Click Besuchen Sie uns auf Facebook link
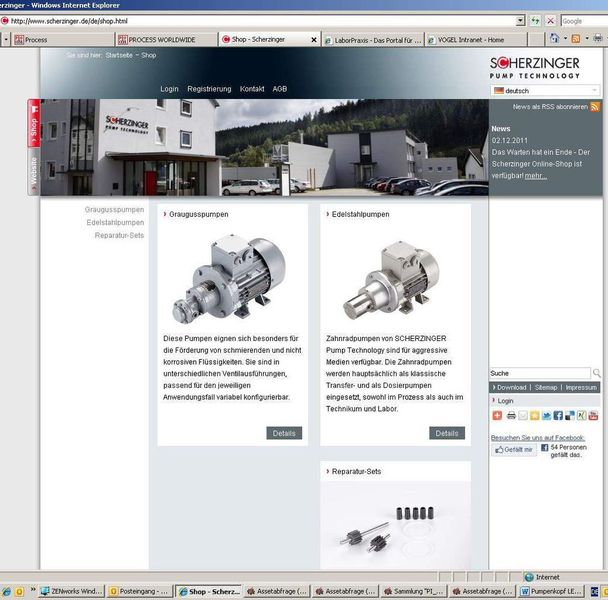 click(x=538, y=437)
